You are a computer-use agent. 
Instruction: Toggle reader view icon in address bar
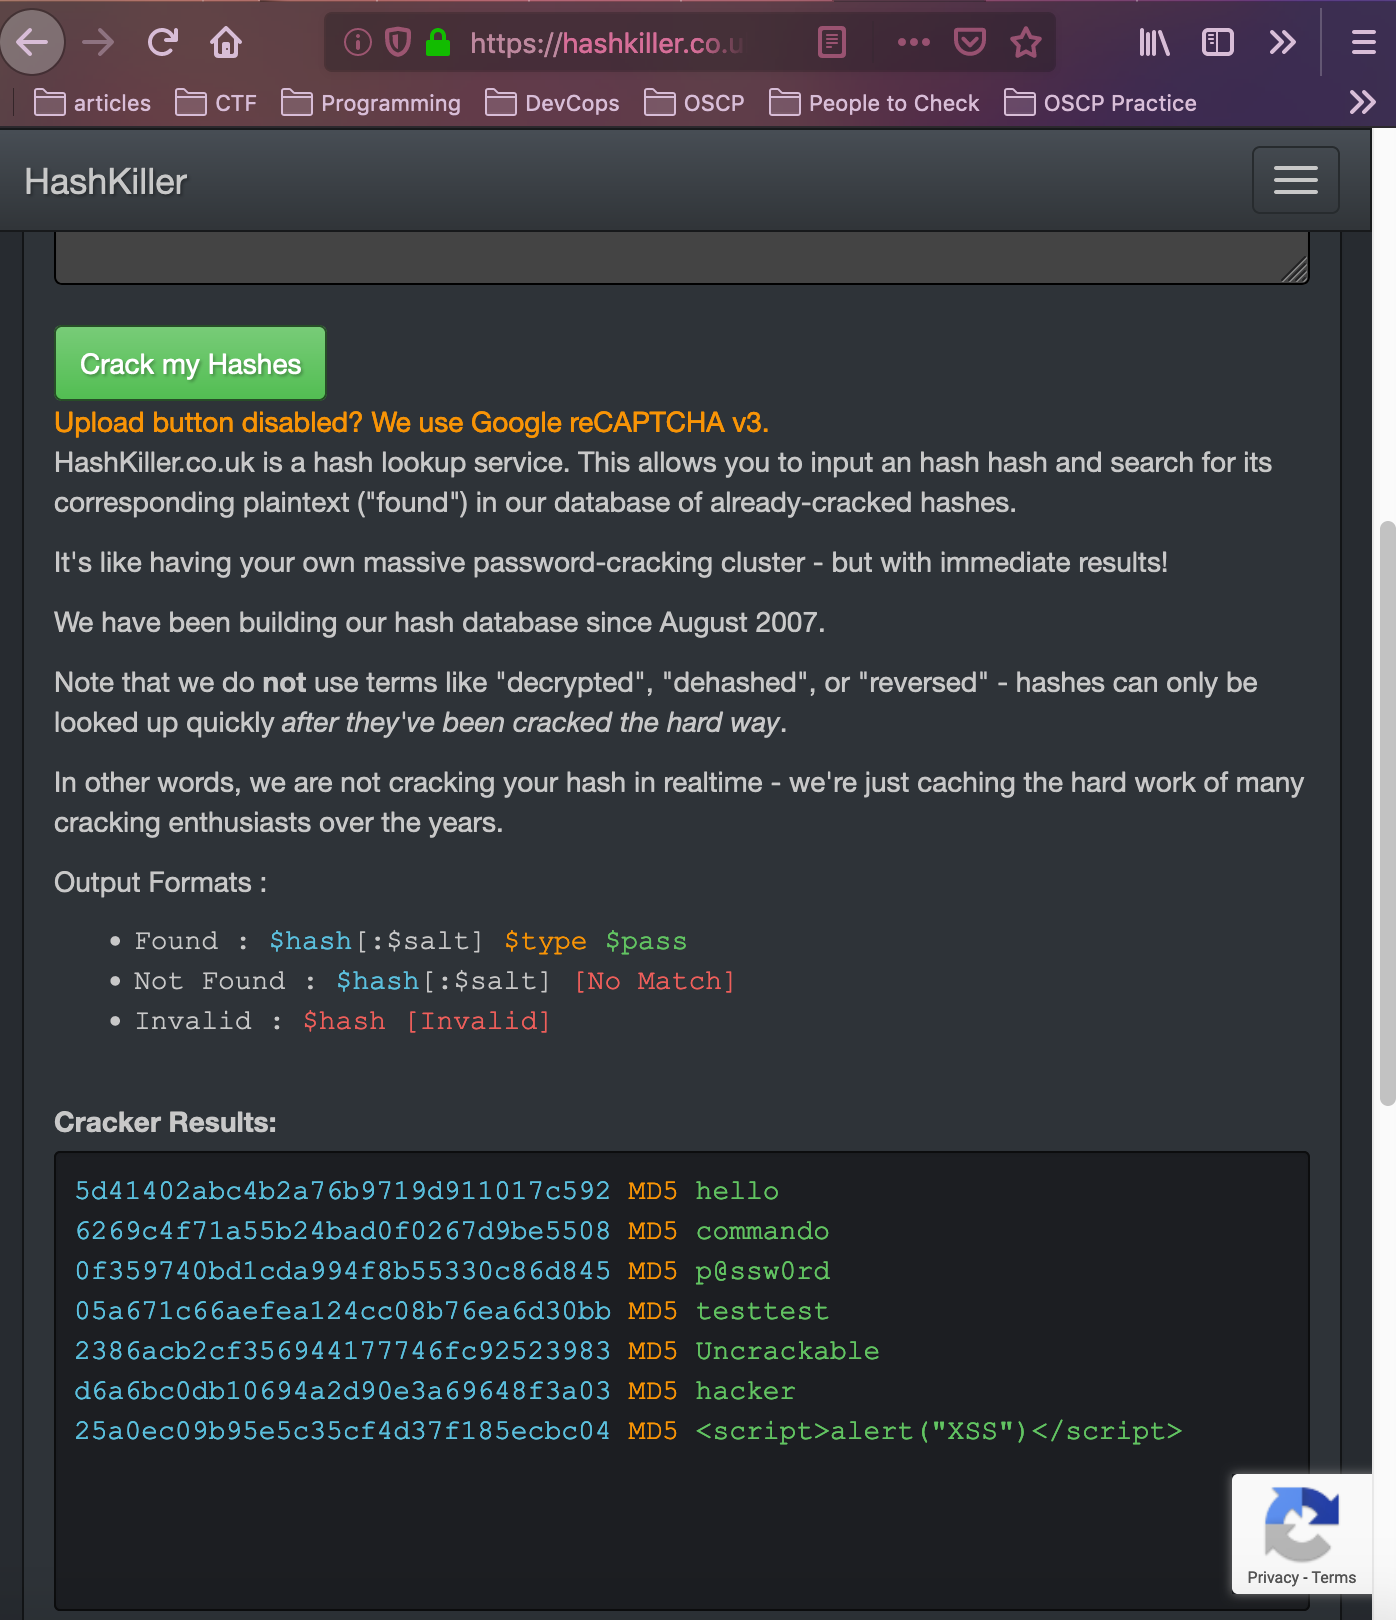832,42
